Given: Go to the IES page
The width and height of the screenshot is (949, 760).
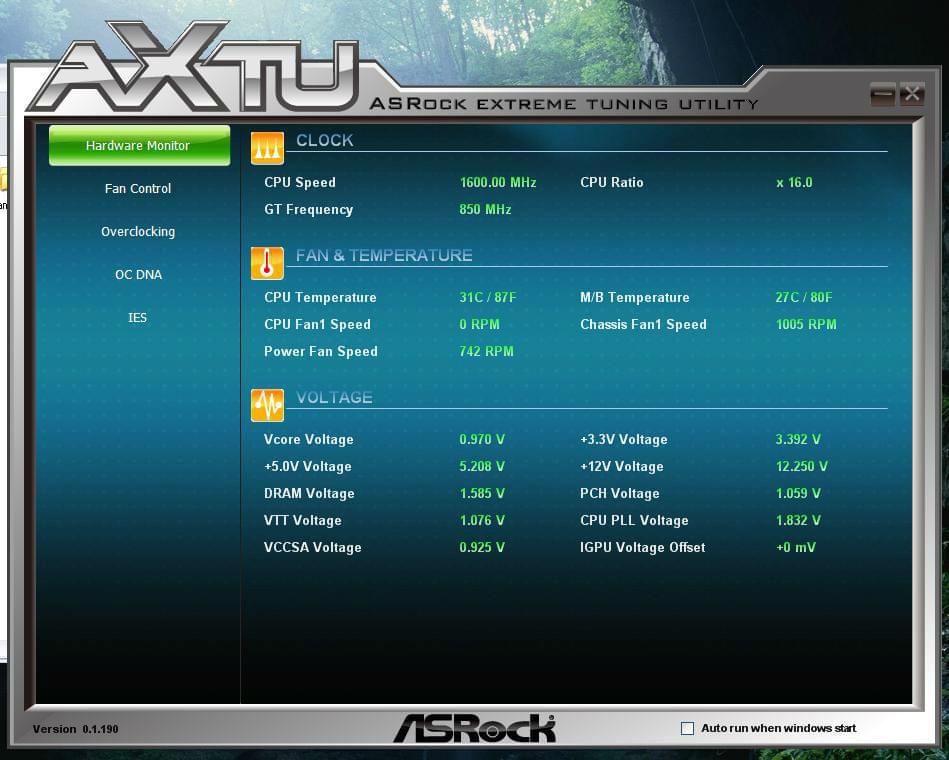Looking at the screenshot, I should pyautogui.click(x=137, y=318).
